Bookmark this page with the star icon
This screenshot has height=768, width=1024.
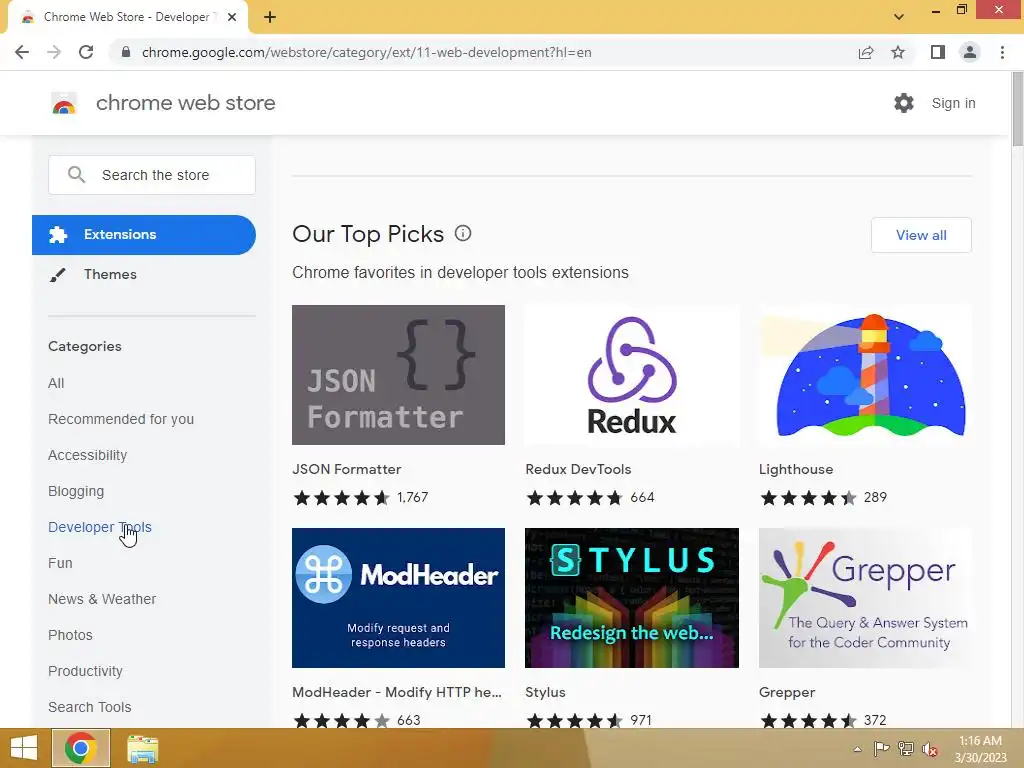click(x=898, y=52)
